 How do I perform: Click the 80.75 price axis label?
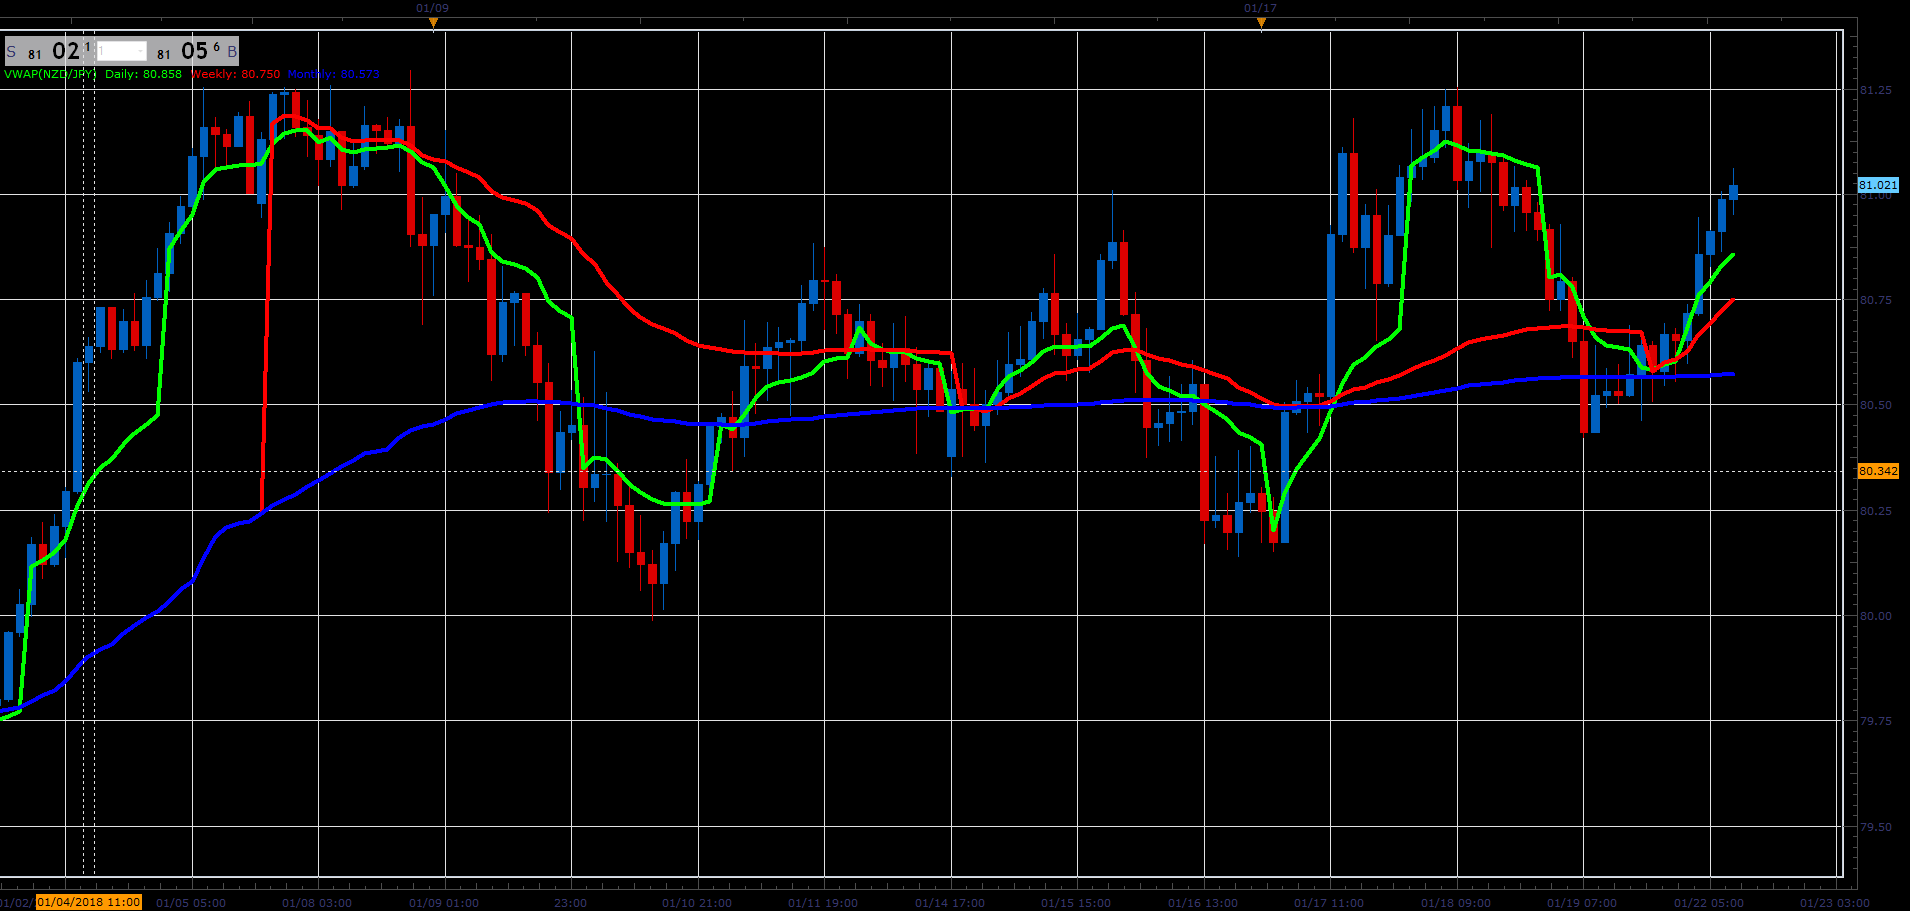pos(1875,300)
